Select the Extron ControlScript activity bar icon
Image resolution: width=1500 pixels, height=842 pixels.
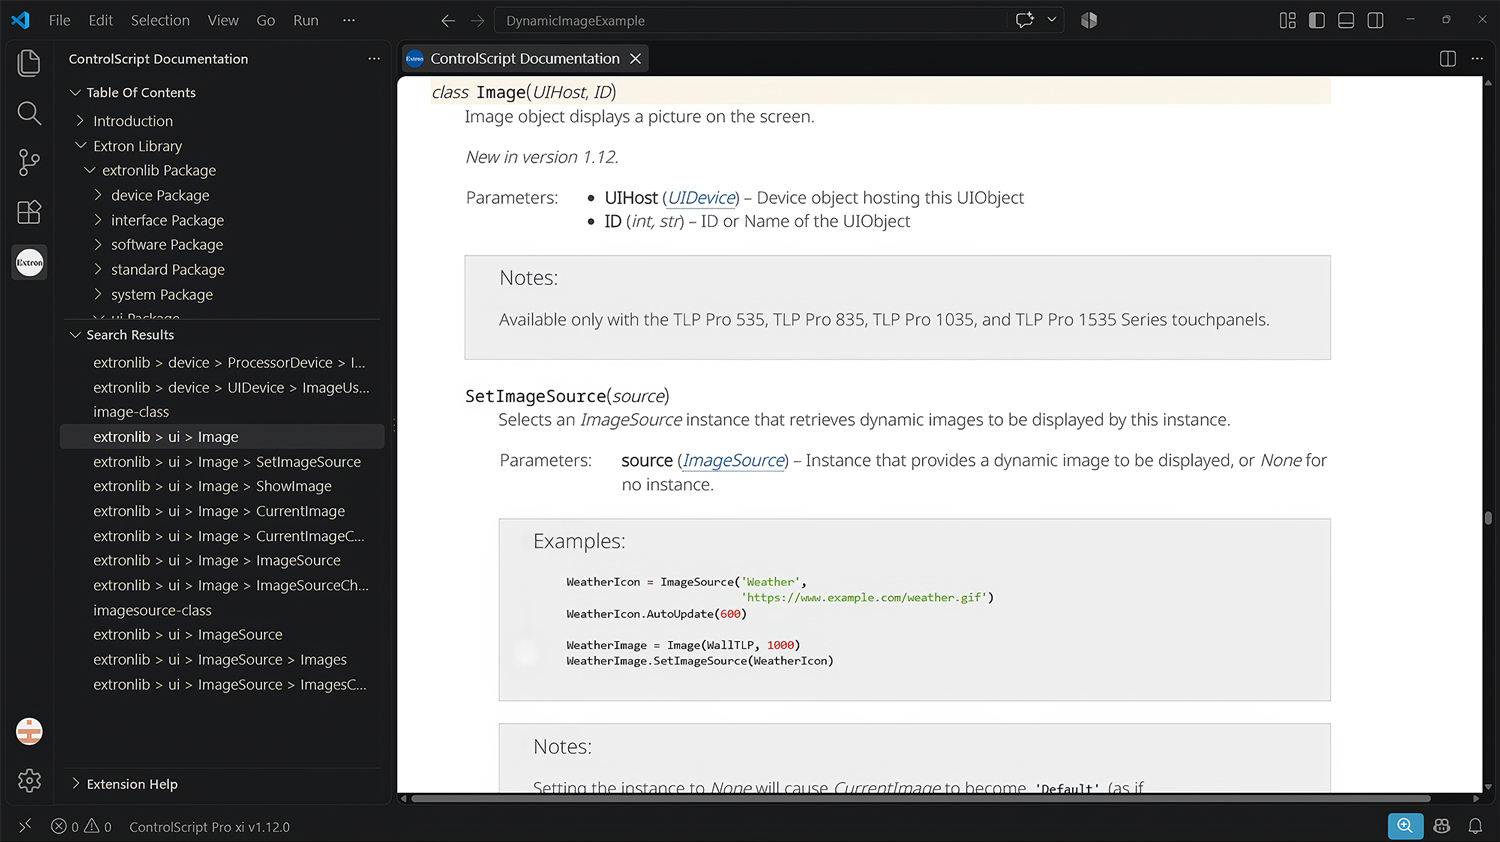coord(29,263)
